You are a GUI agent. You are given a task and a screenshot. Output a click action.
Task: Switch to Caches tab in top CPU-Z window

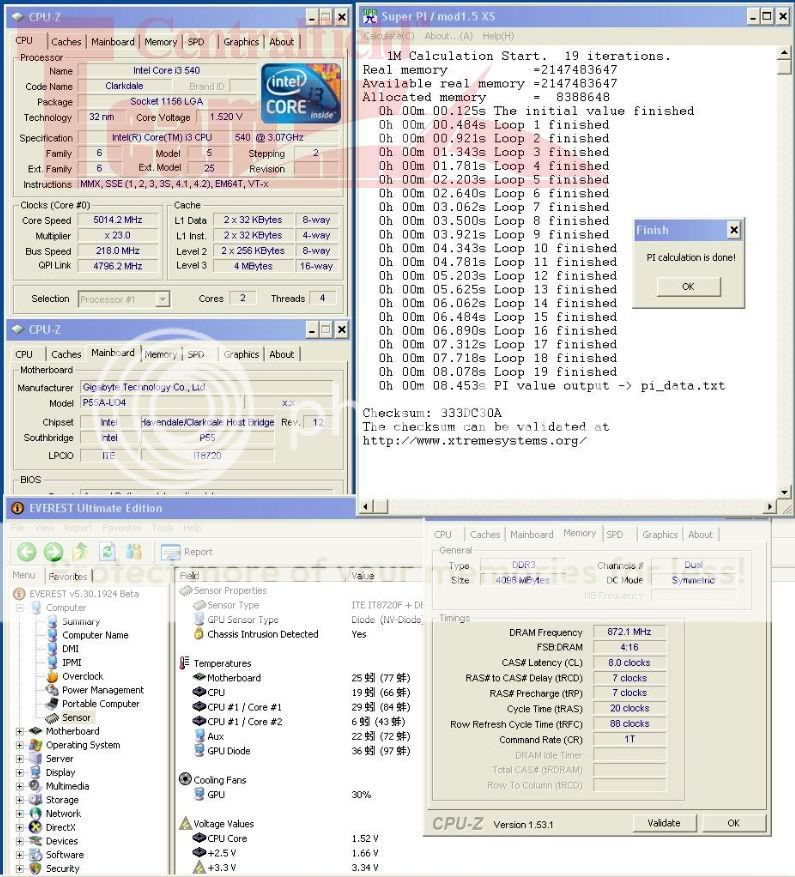coord(66,42)
